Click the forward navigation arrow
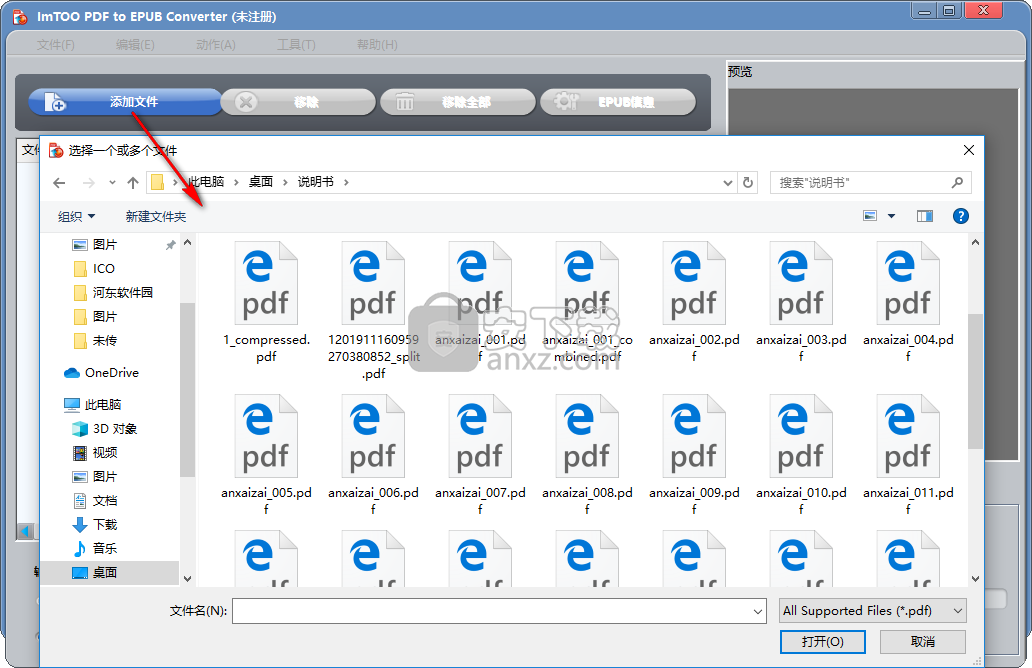 pos(89,182)
